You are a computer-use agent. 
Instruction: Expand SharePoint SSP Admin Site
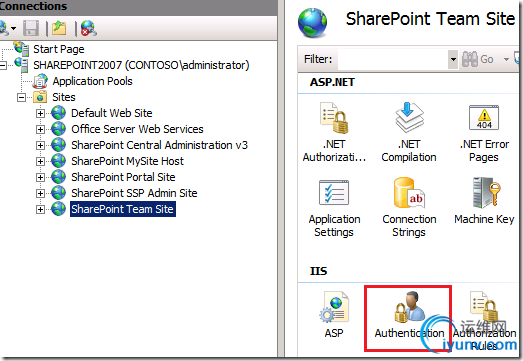40,194
